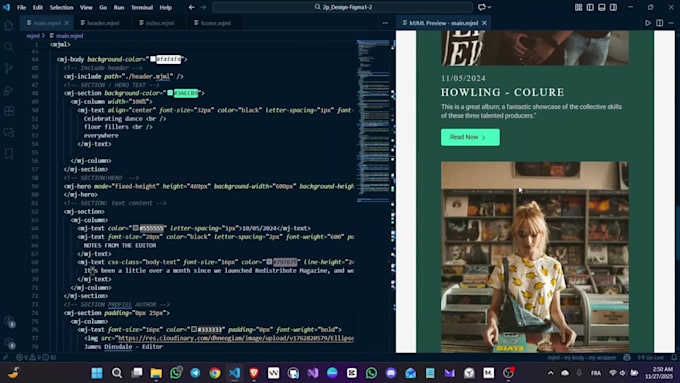Viewport: 680px width, 383px height.
Task: Open the Go menu
Action: point(103,7)
